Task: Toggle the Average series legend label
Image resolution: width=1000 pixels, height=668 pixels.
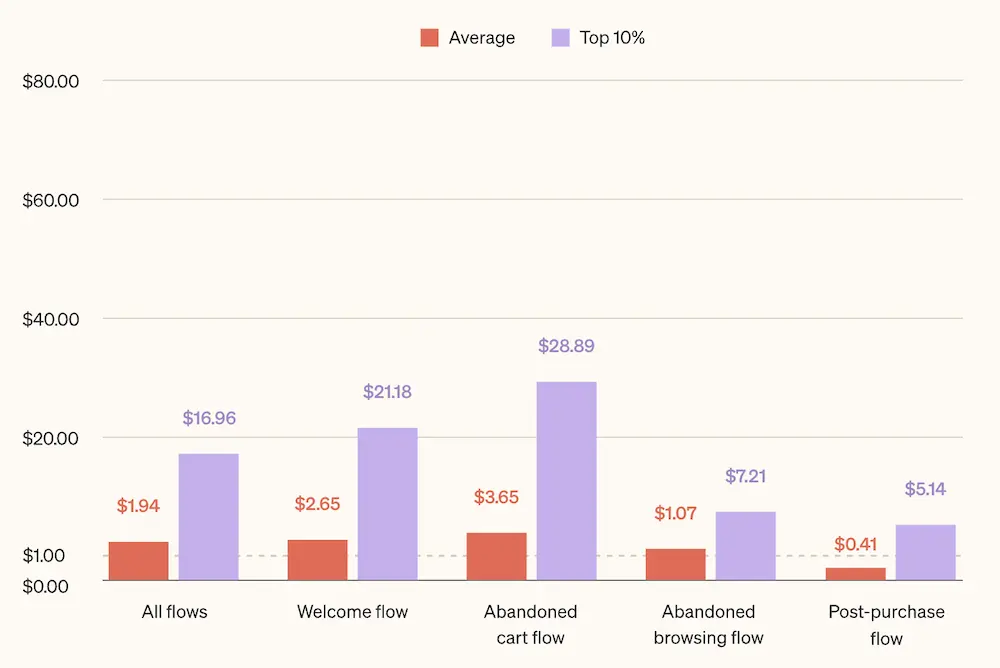Action: pyautogui.click(x=481, y=38)
